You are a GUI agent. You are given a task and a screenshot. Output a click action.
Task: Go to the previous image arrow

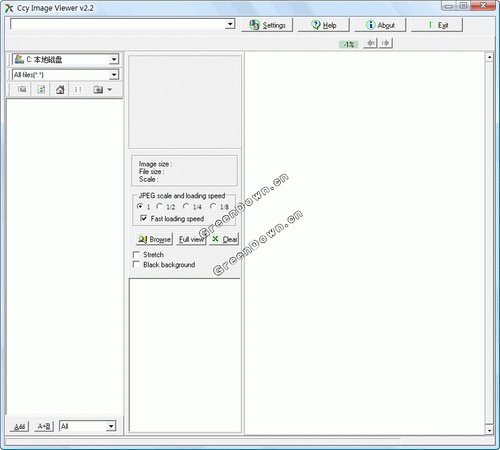pos(370,43)
